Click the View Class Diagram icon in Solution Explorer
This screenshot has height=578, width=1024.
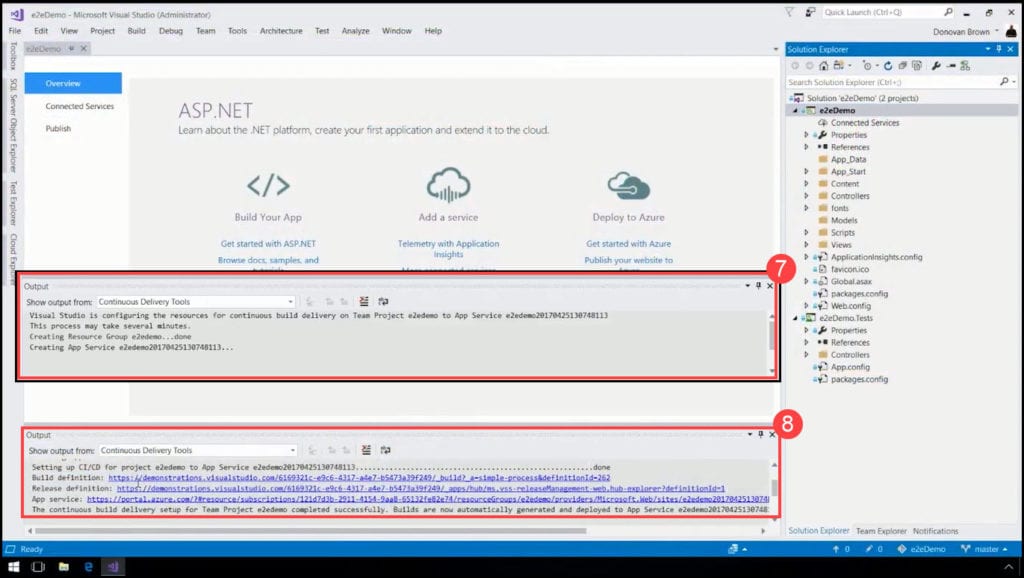click(965, 66)
